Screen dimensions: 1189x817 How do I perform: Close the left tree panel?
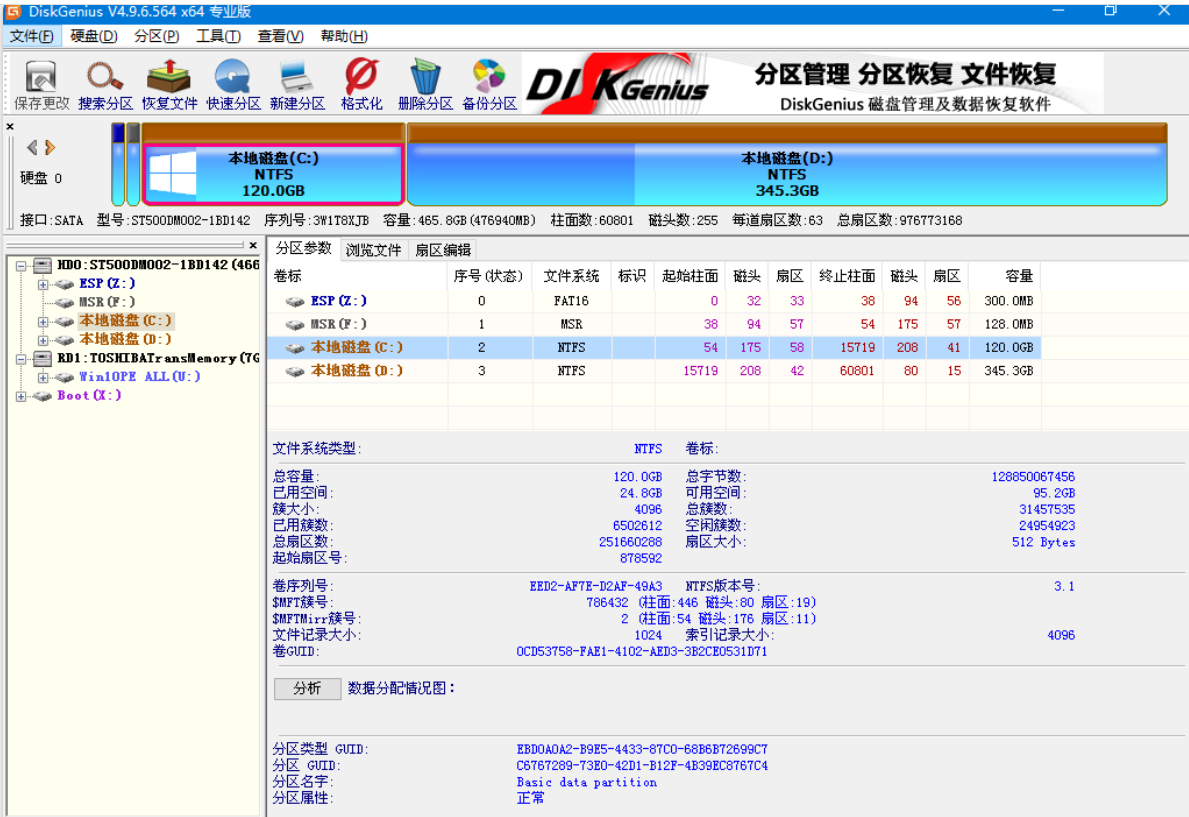tap(253, 245)
